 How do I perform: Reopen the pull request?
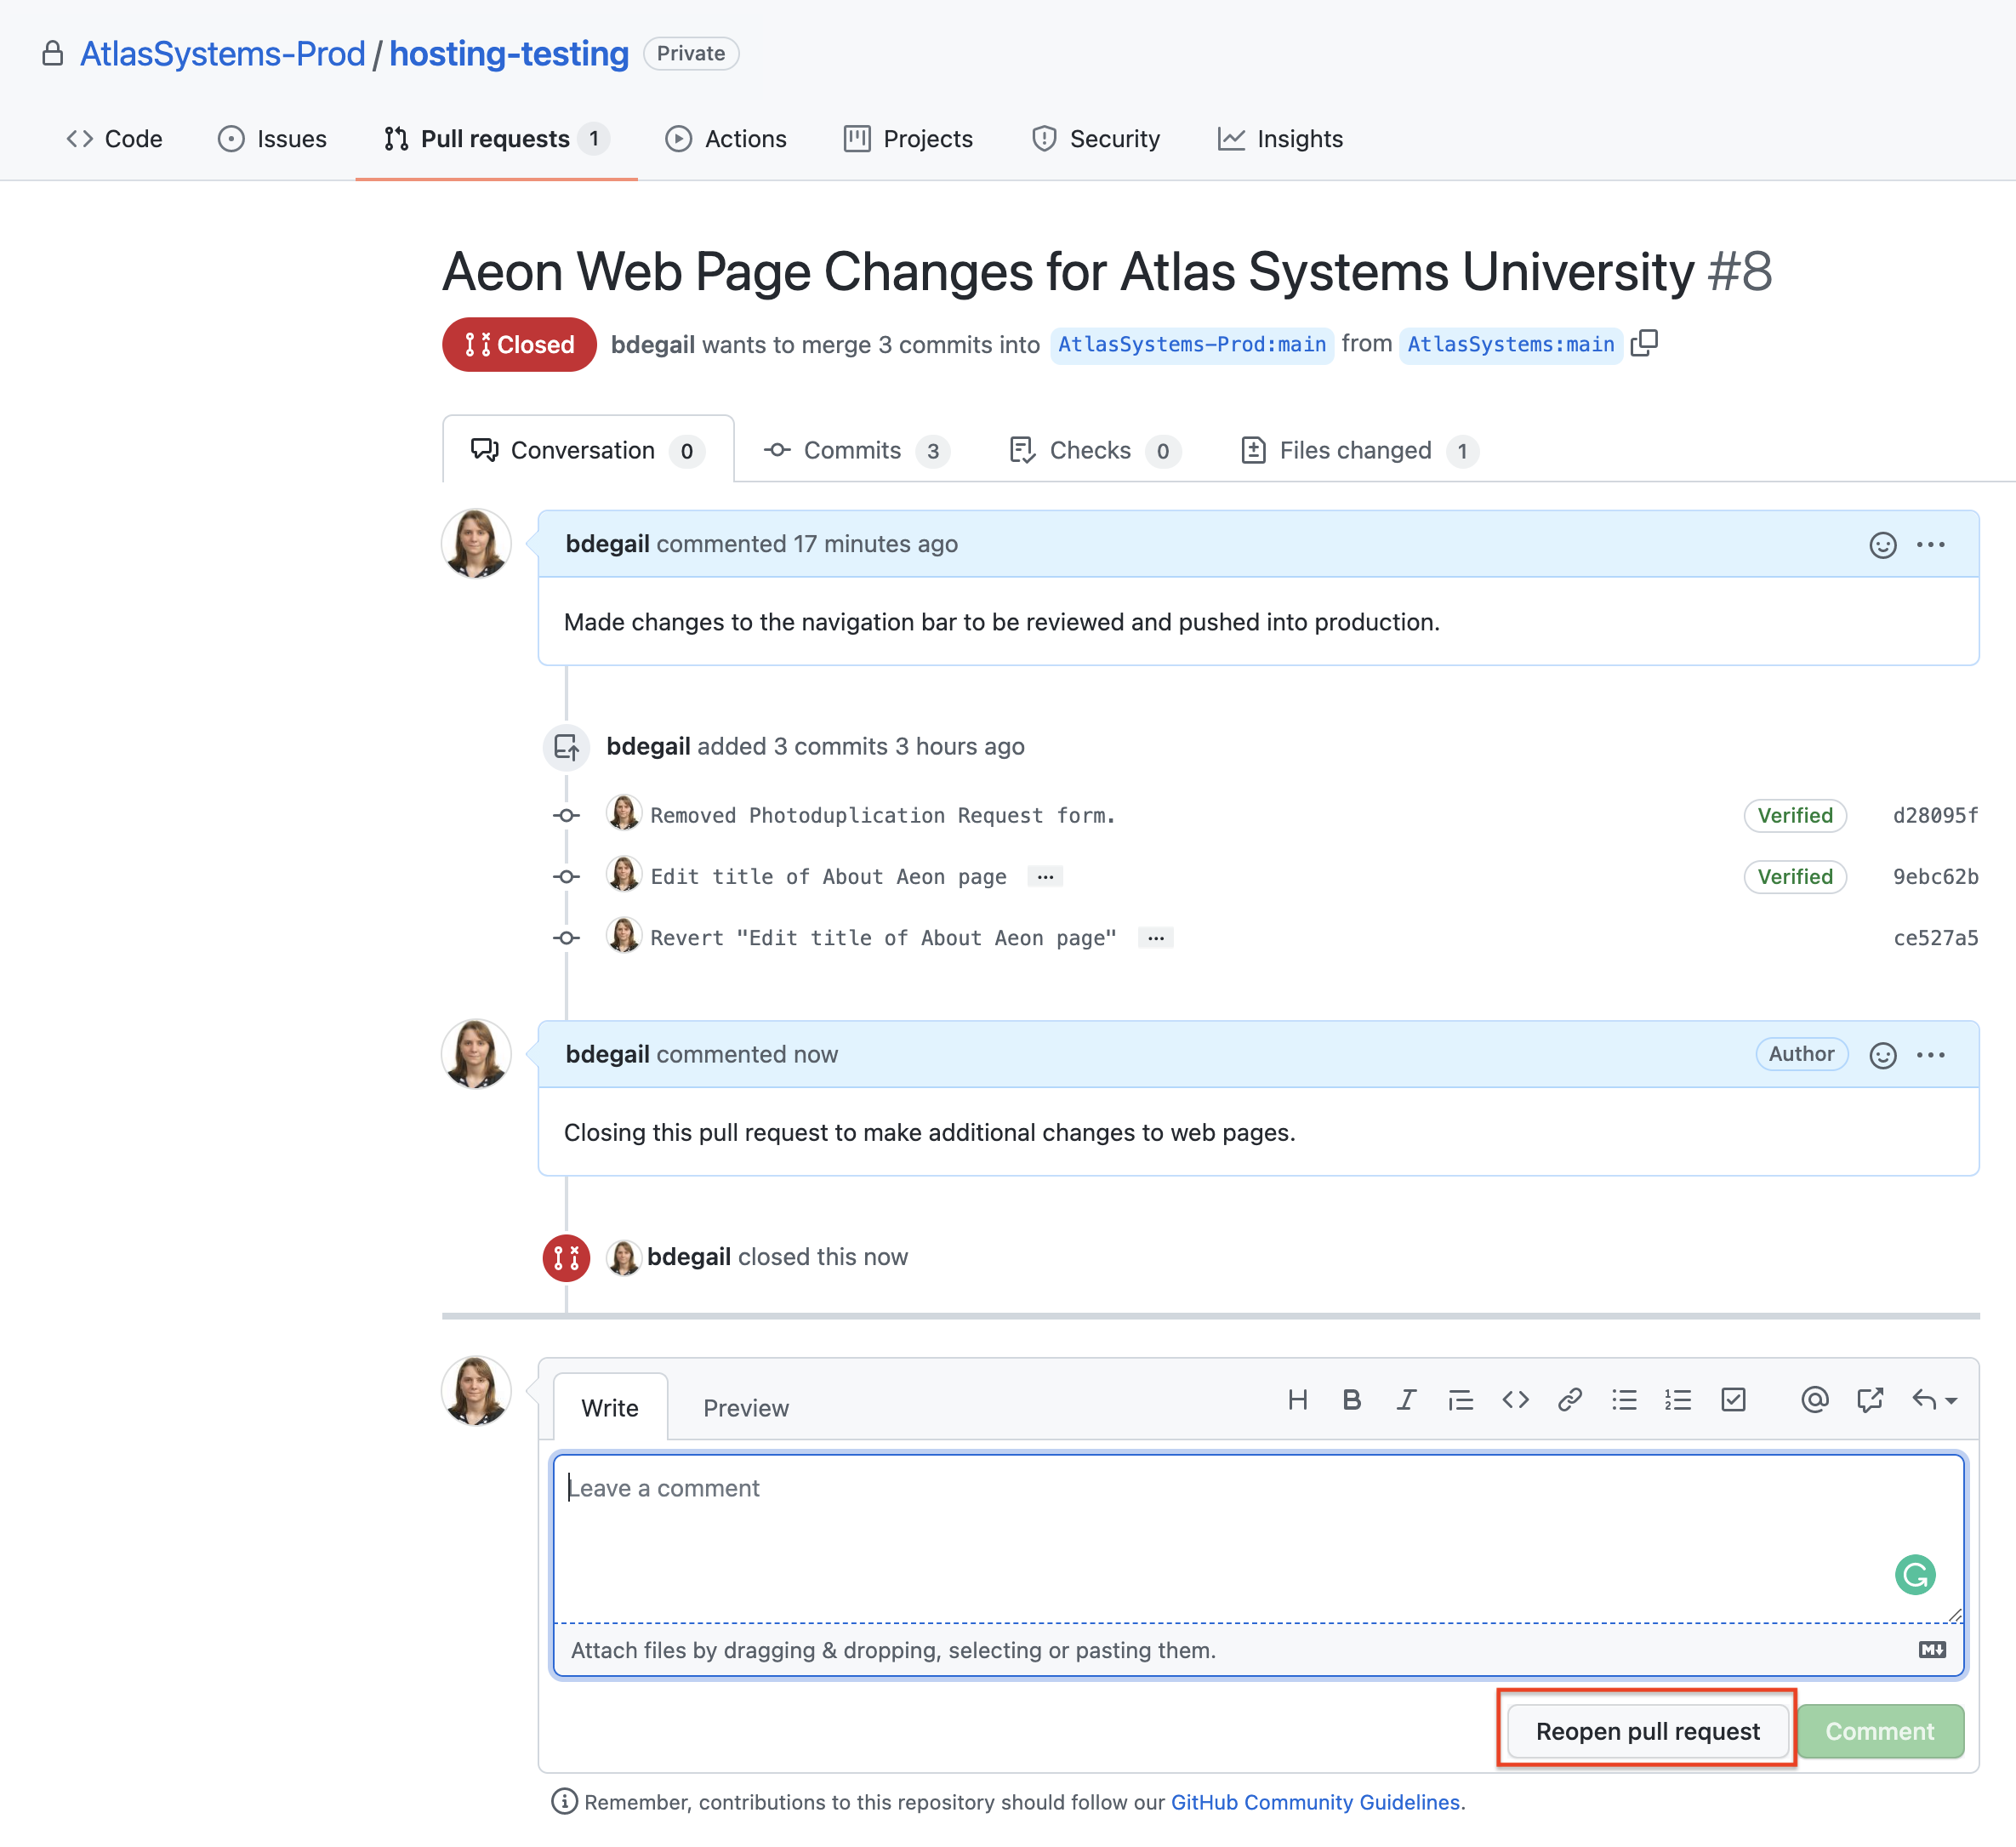coord(1646,1730)
